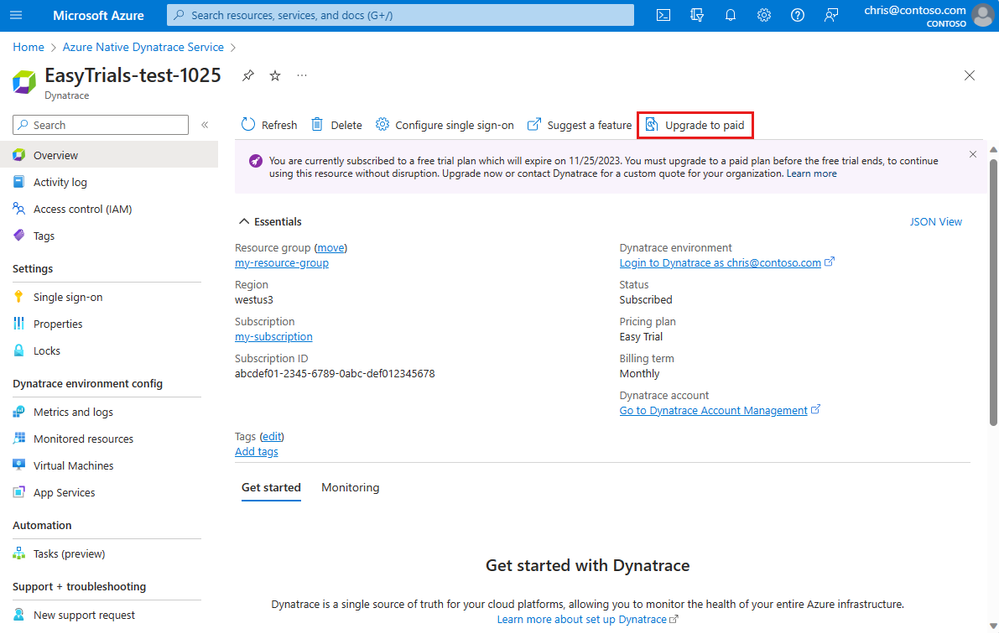
Task: Collapse the left sidebar menu with double chevron
Action: 205,125
